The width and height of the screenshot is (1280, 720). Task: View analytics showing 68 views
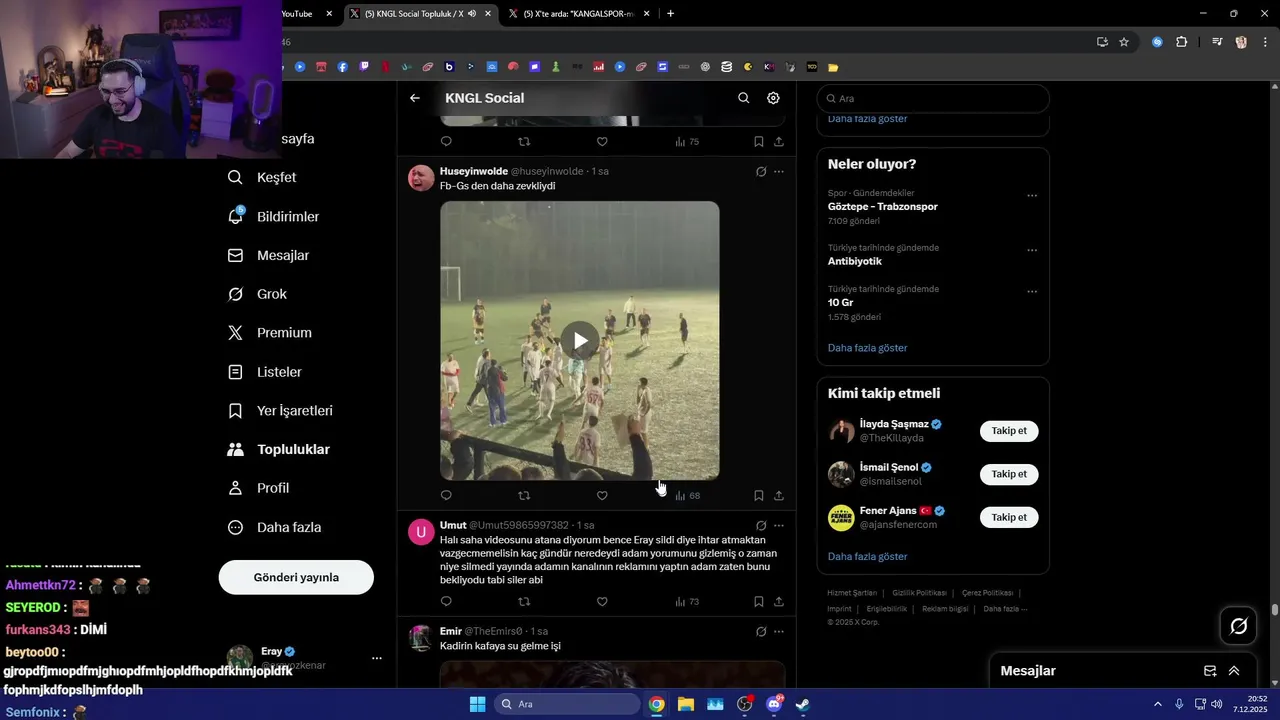[687, 495]
